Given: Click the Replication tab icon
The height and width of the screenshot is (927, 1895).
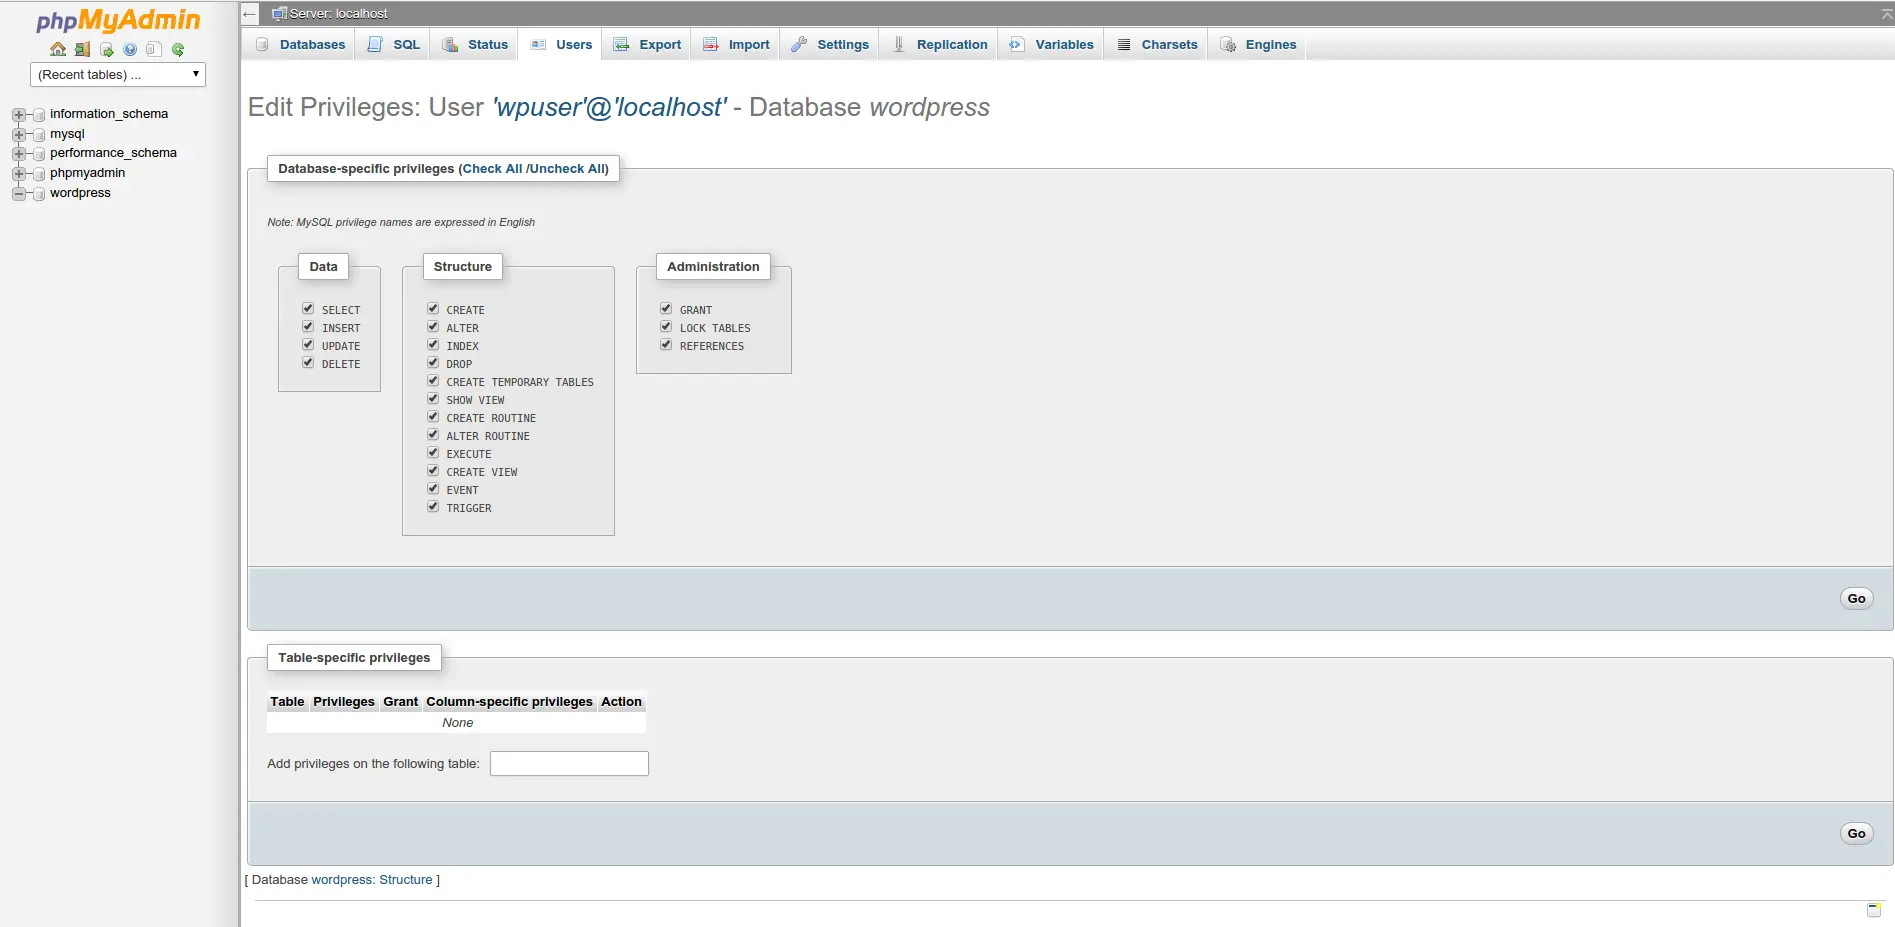Looking at the screenshot, I should pos(899,45).
